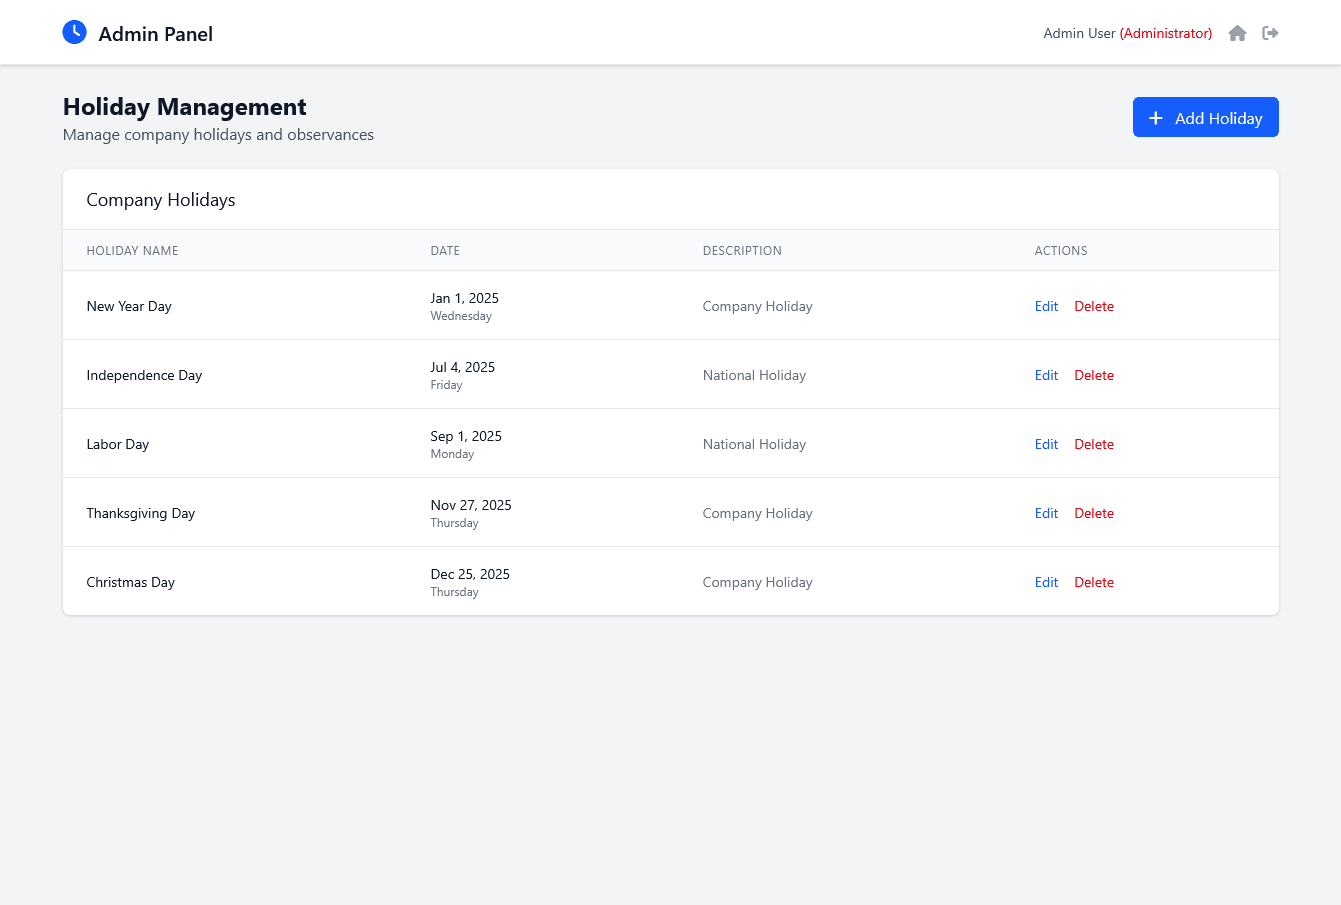The width and height of the screenshot is (1341, 905).
Task: Click the home icon in the header
Action: click(1237, 33)
